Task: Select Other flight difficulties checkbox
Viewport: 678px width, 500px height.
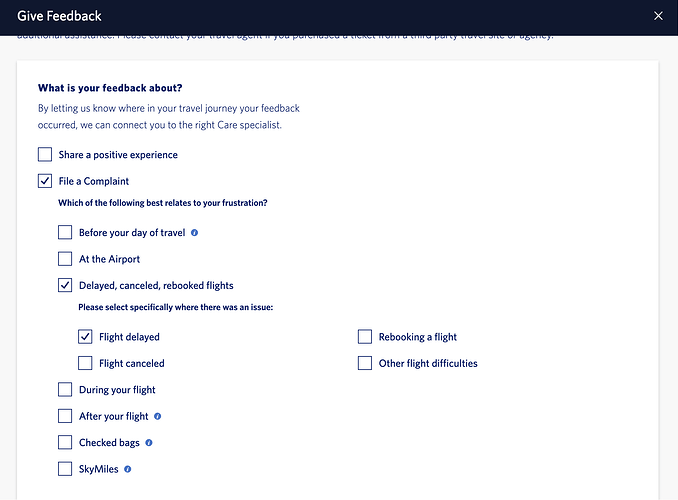Action: [365, 363]
